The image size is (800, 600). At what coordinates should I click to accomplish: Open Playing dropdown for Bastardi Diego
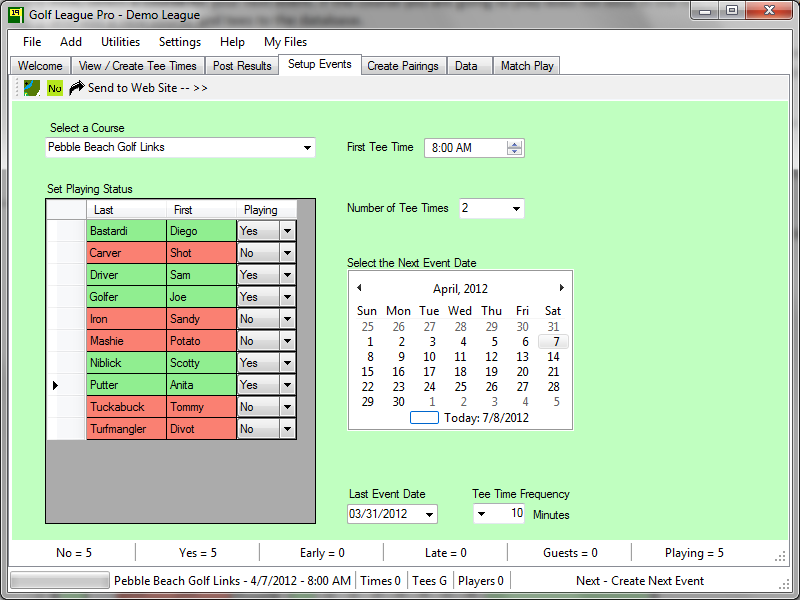click(x=287, y=231)
